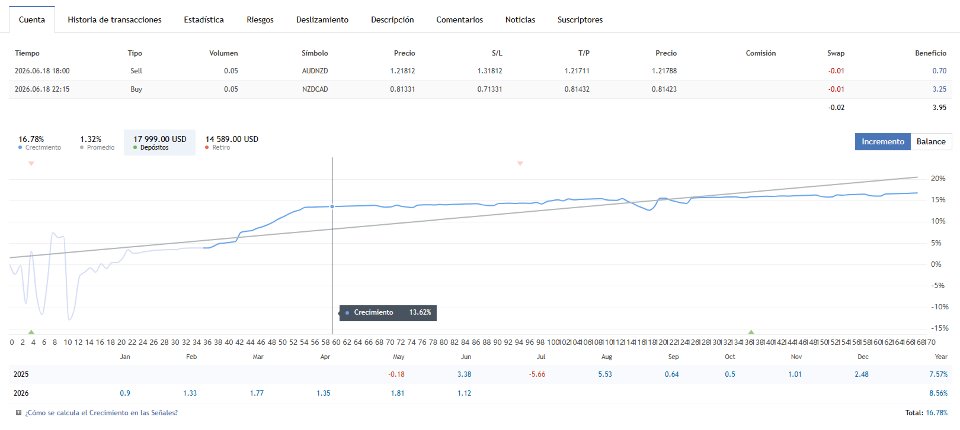Click the green deposit triangle near week 136
Viewport: 960px width, 430px height.
click(751, 331)
